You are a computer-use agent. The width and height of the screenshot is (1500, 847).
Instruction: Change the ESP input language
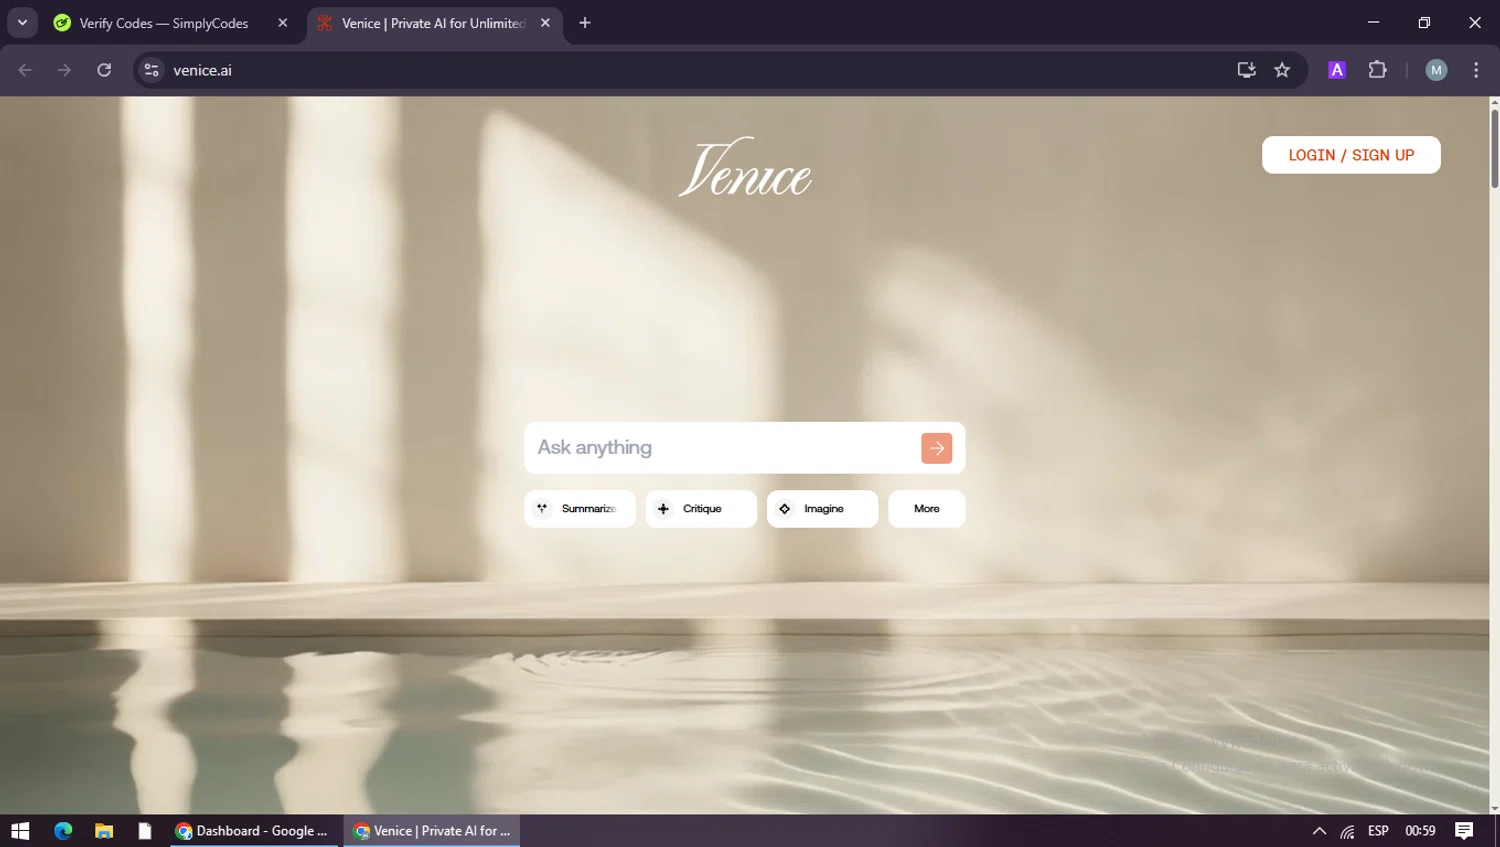coord(1378,831)
